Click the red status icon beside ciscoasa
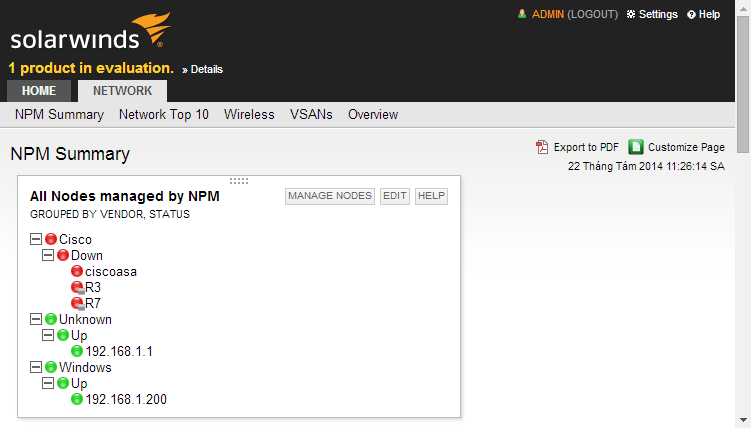Image resolution: width=751 pixels, height=428 pixels. 77,271
